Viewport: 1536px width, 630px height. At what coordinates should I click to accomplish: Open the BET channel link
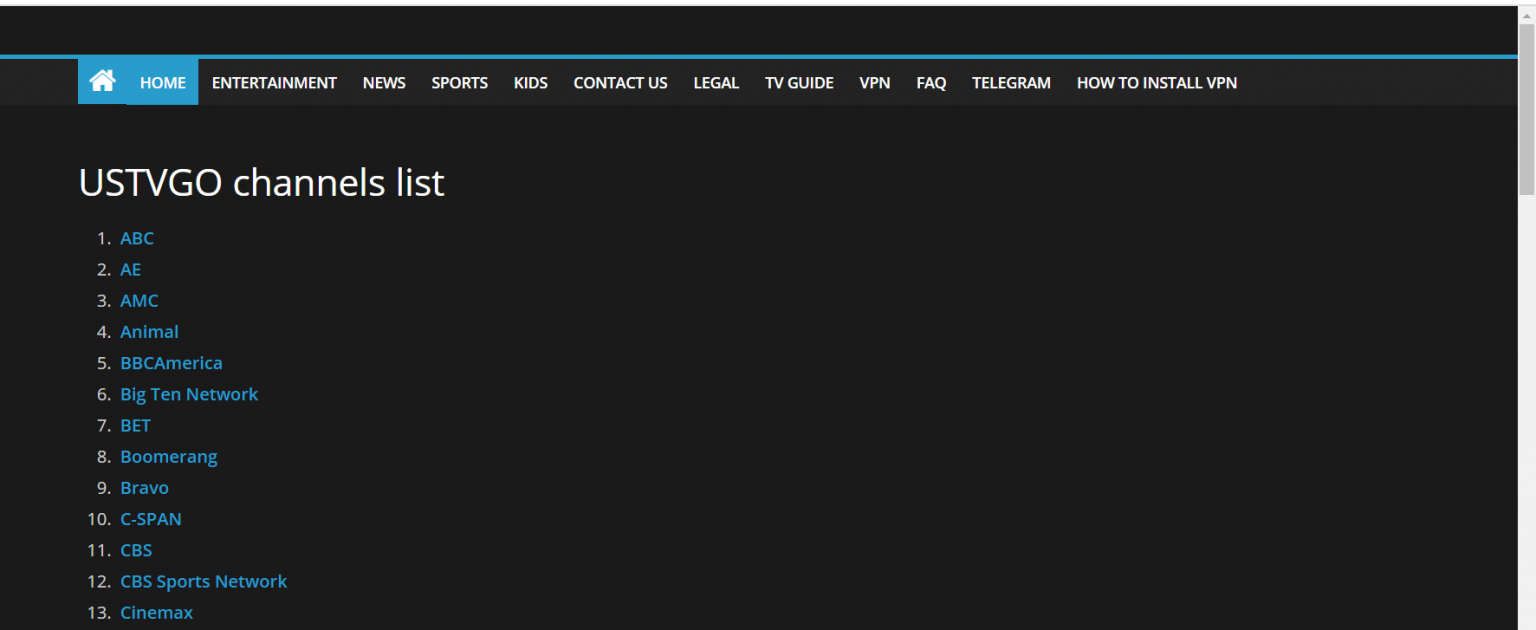135,425
